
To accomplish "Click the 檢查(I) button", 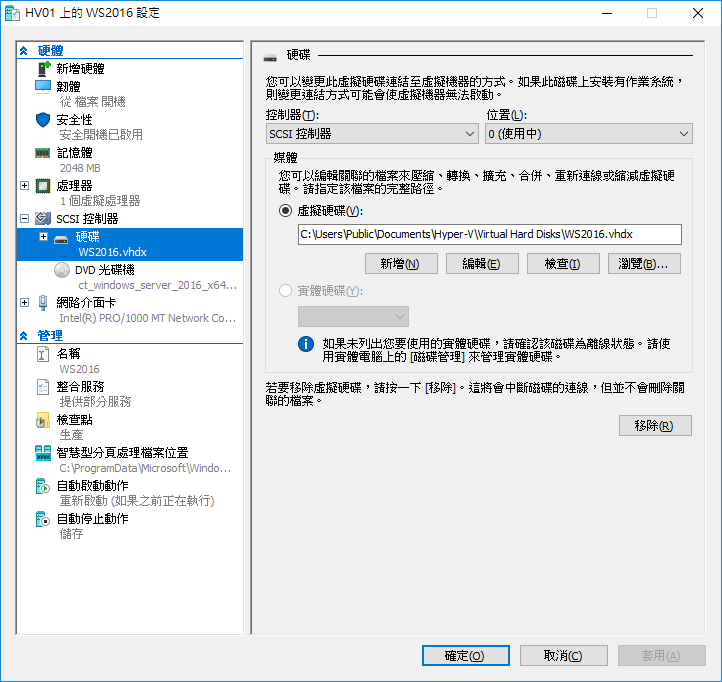I will 563,264.
